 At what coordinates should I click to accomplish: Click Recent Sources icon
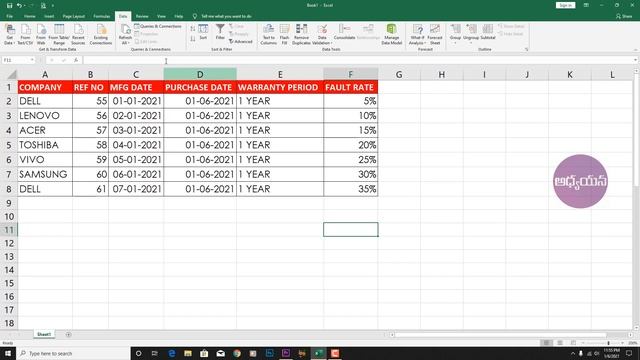point(78,35)
